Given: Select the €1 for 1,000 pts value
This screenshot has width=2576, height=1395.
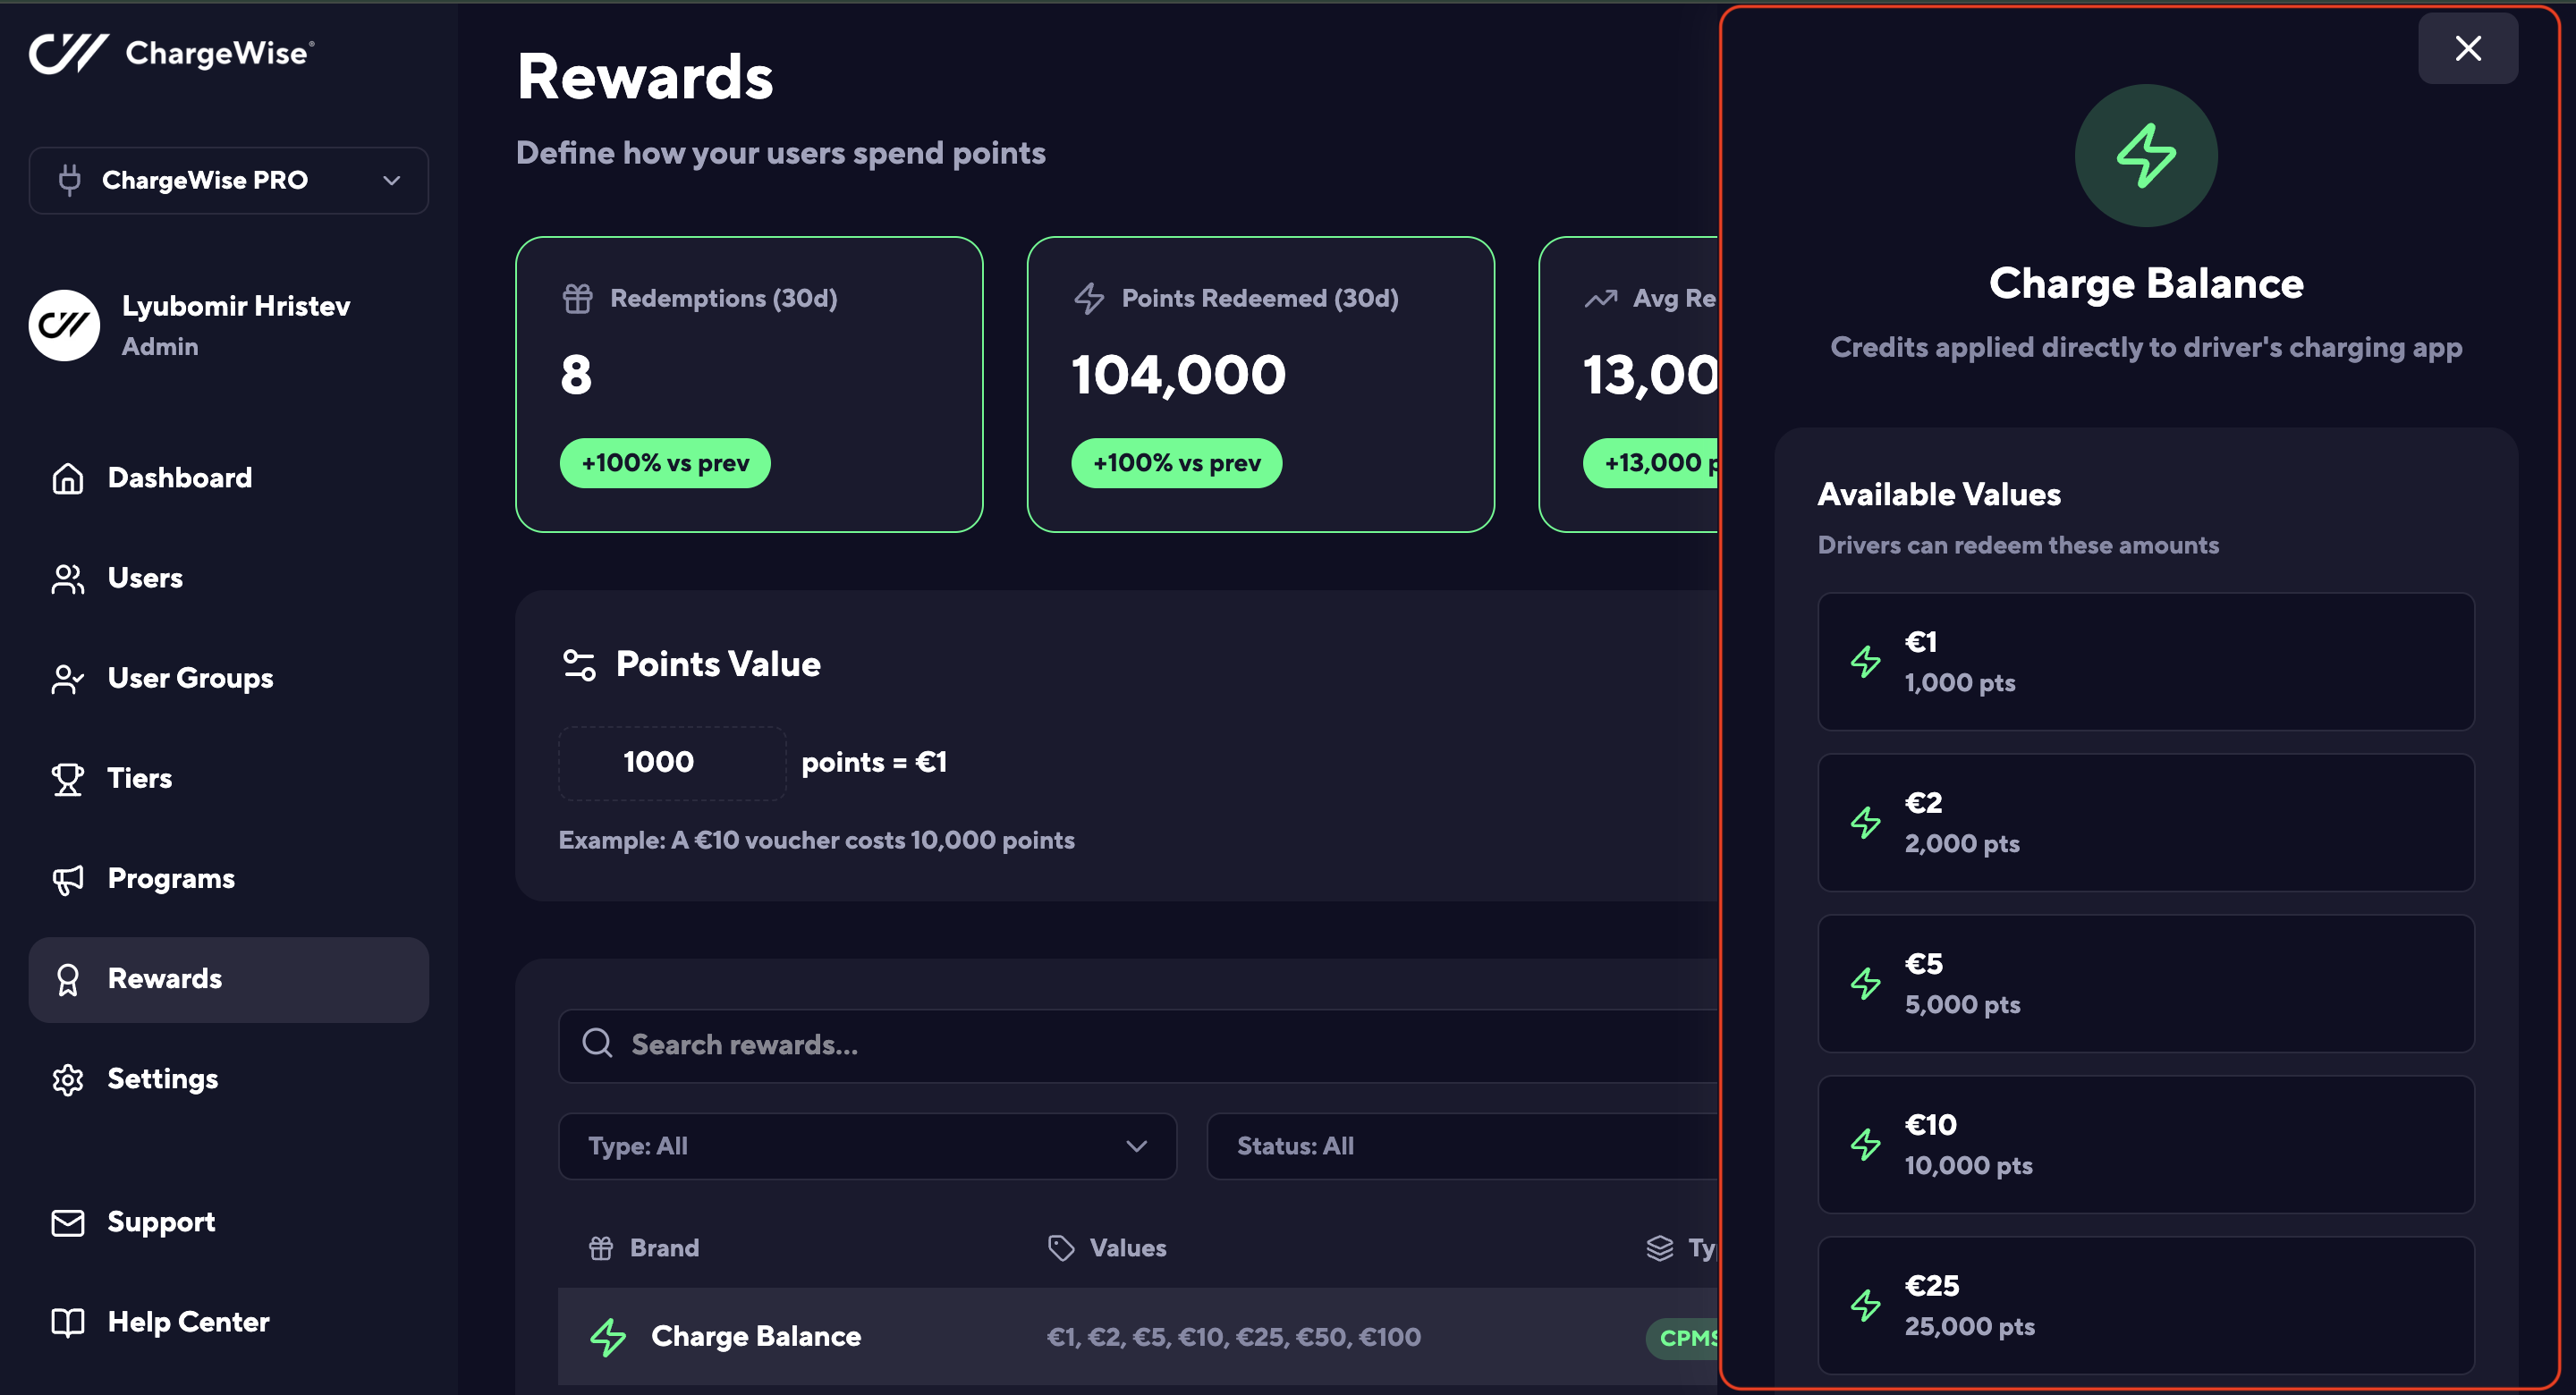Looking at the screenshot, I should [2145, 661].
